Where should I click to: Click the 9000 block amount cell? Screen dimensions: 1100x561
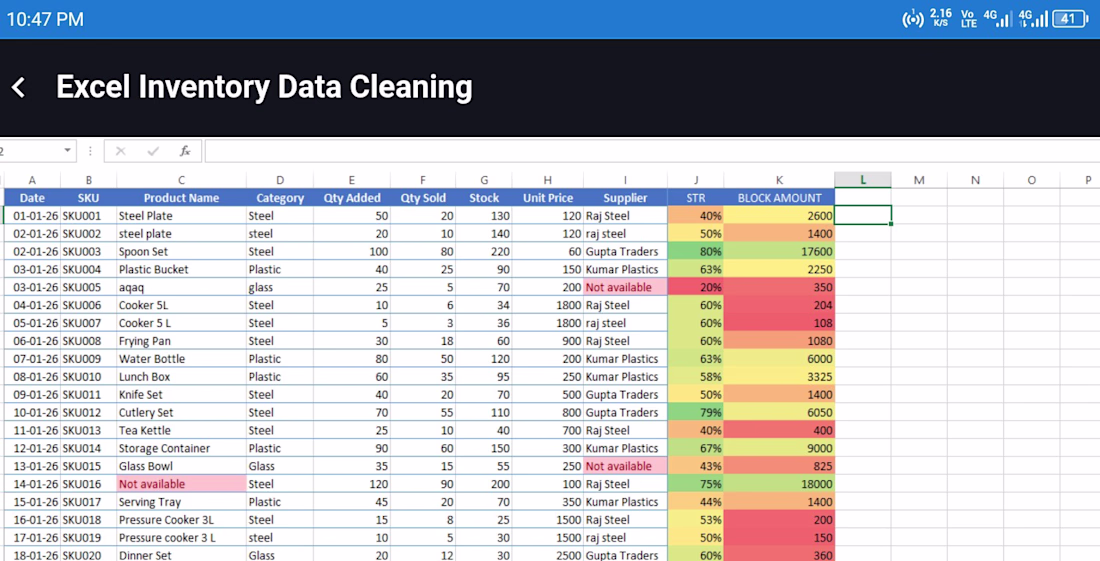tap(779, 448)
